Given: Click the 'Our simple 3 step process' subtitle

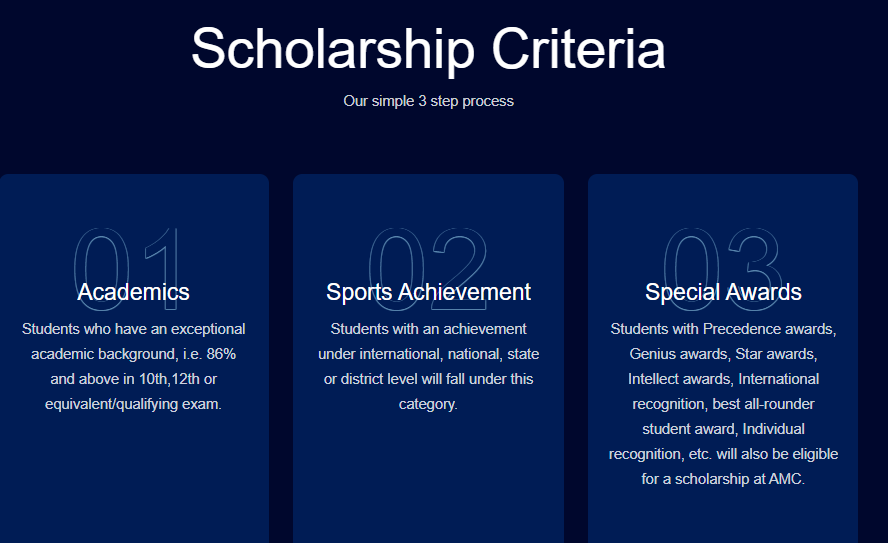Looking at the screenshot, I should click(x=428, y=101).
